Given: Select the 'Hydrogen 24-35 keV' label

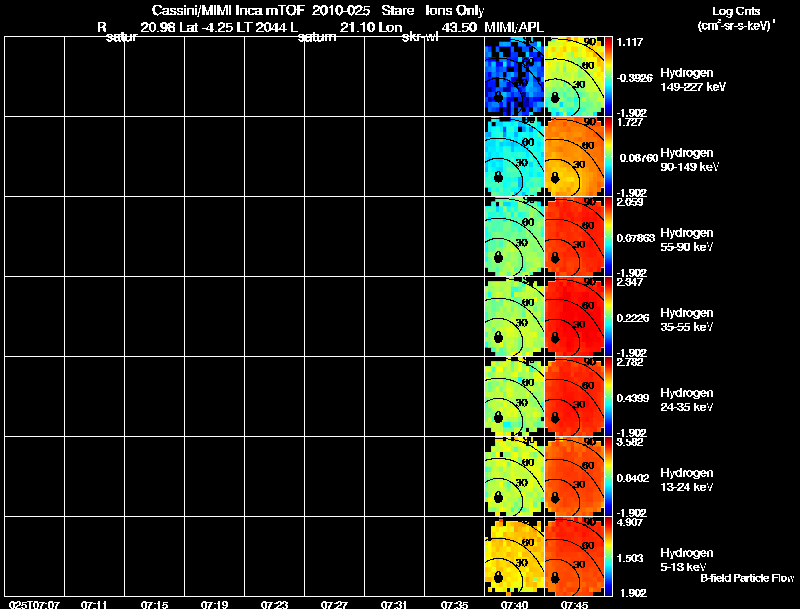Looking at the screenshot, I should [x=687, y=400].
